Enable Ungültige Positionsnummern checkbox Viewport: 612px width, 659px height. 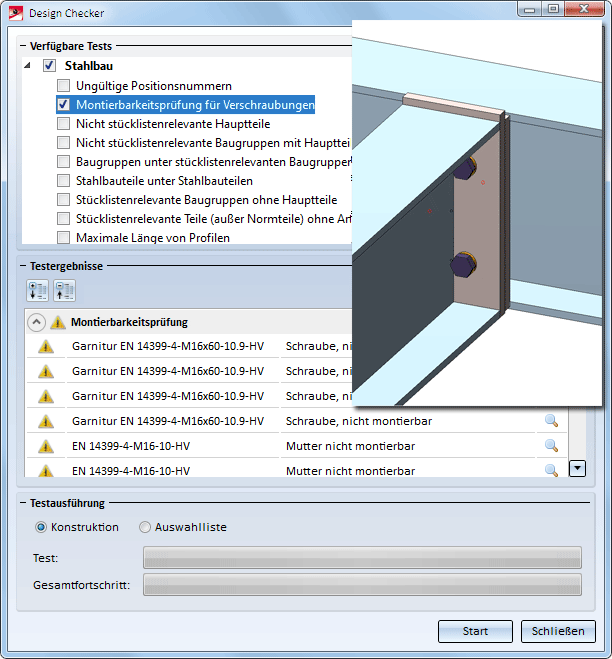63,86
